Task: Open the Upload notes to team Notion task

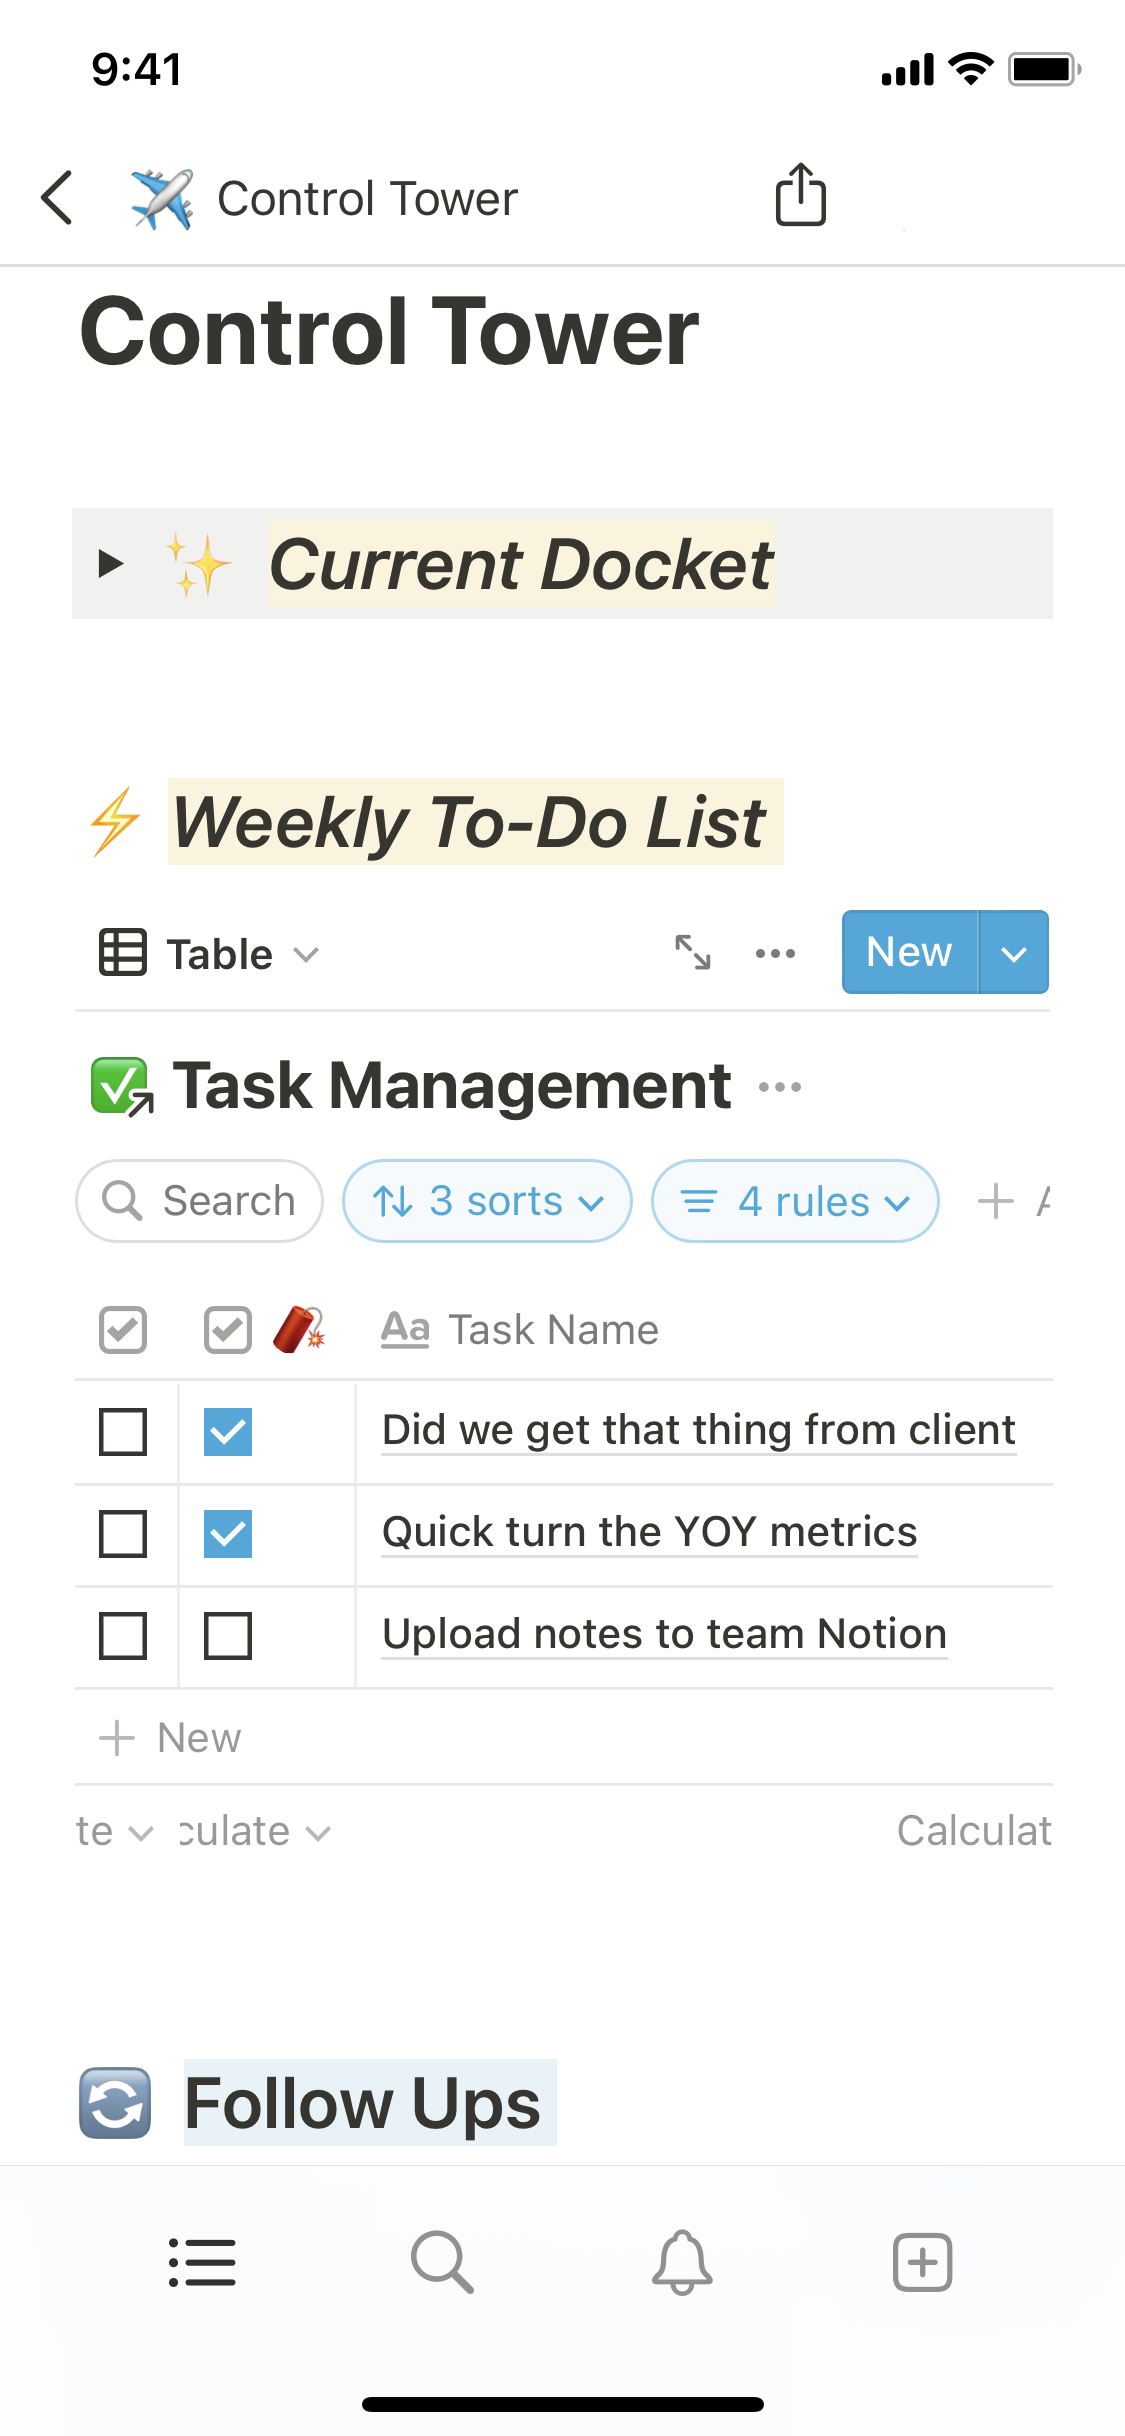Action: [664, 1634]
